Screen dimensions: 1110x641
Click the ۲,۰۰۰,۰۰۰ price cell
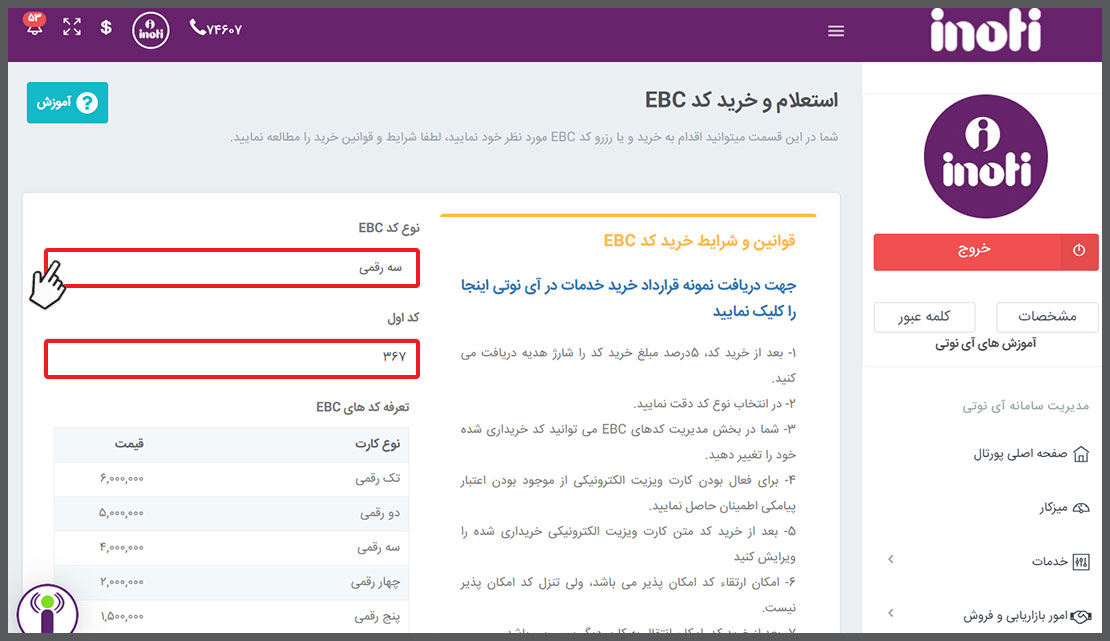122,582
